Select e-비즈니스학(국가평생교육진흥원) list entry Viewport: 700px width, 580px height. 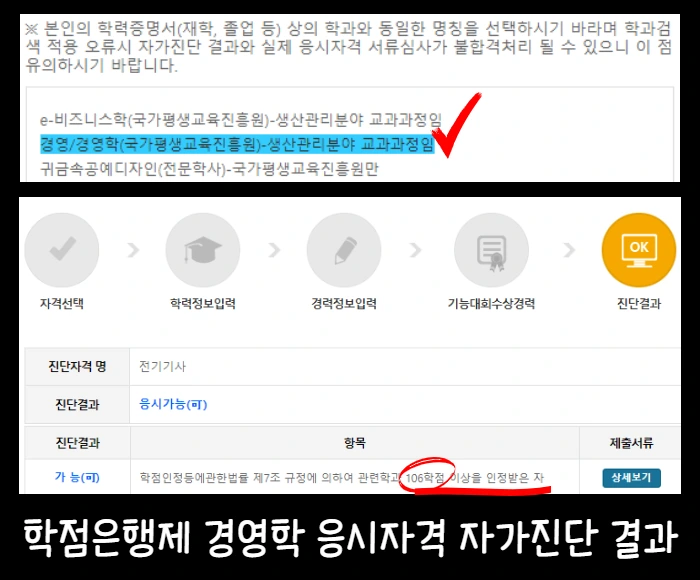coord(241,120)
